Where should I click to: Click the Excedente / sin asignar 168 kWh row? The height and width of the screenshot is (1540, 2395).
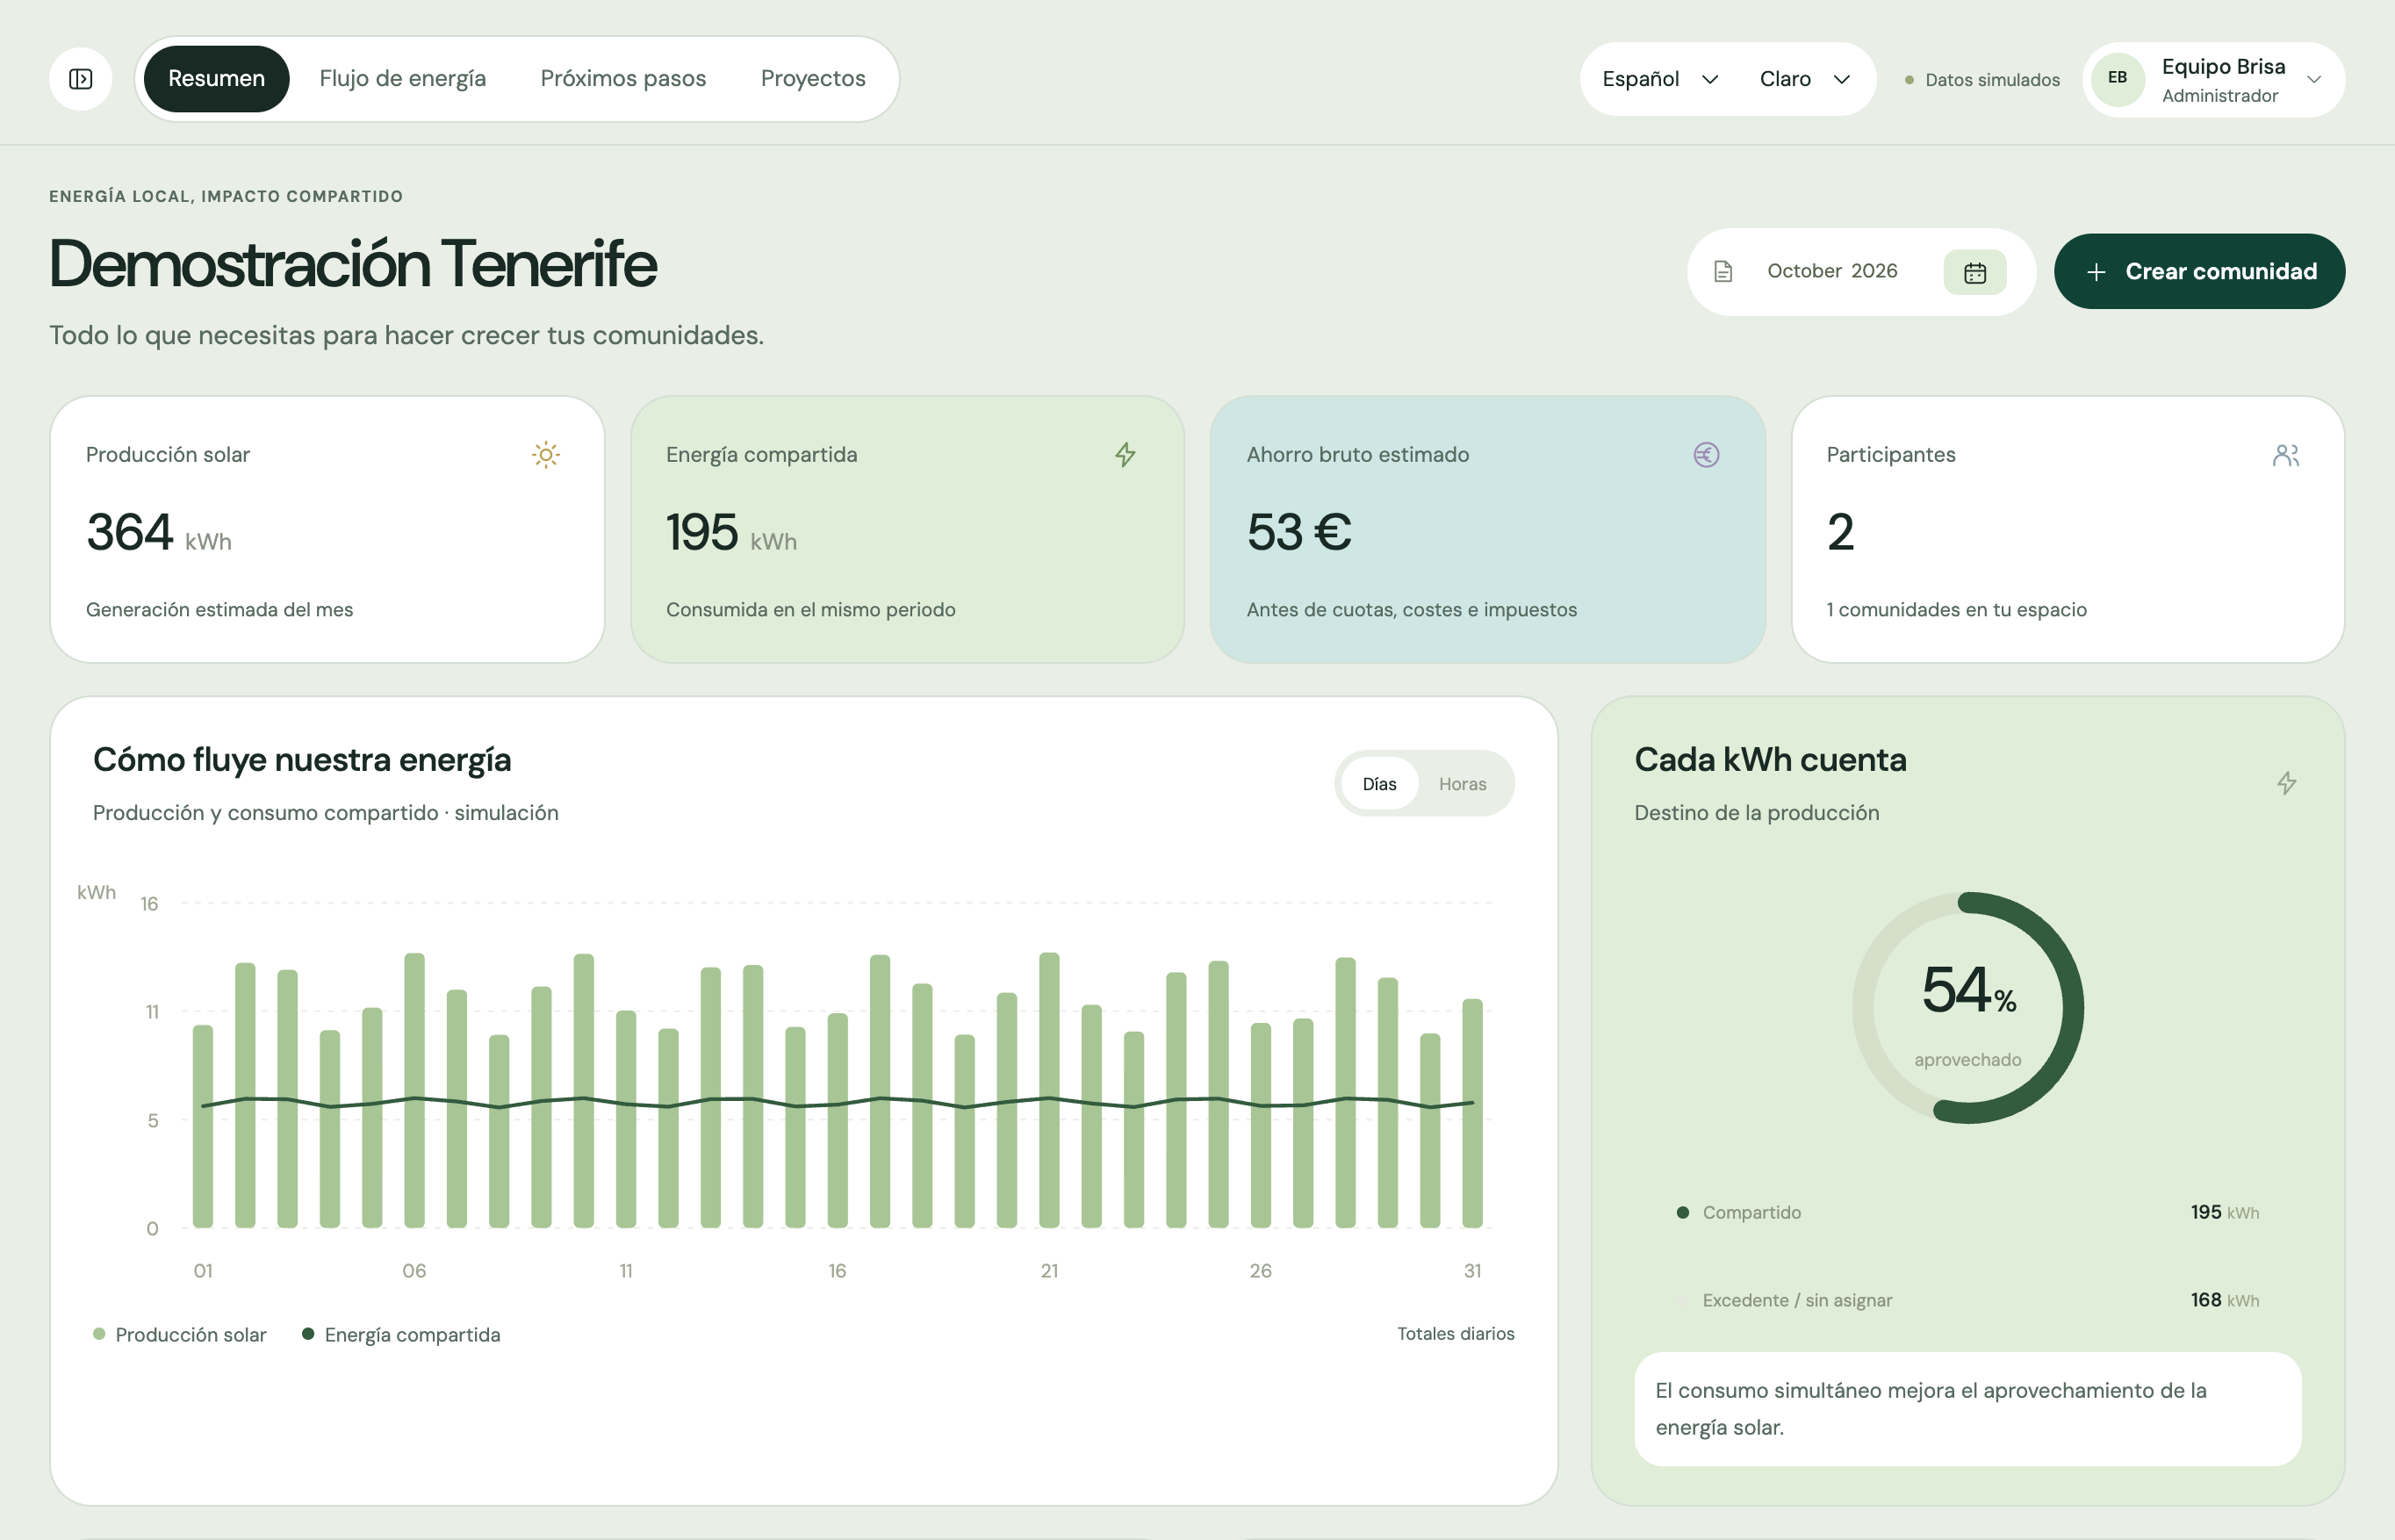tap(1967, 1300)
